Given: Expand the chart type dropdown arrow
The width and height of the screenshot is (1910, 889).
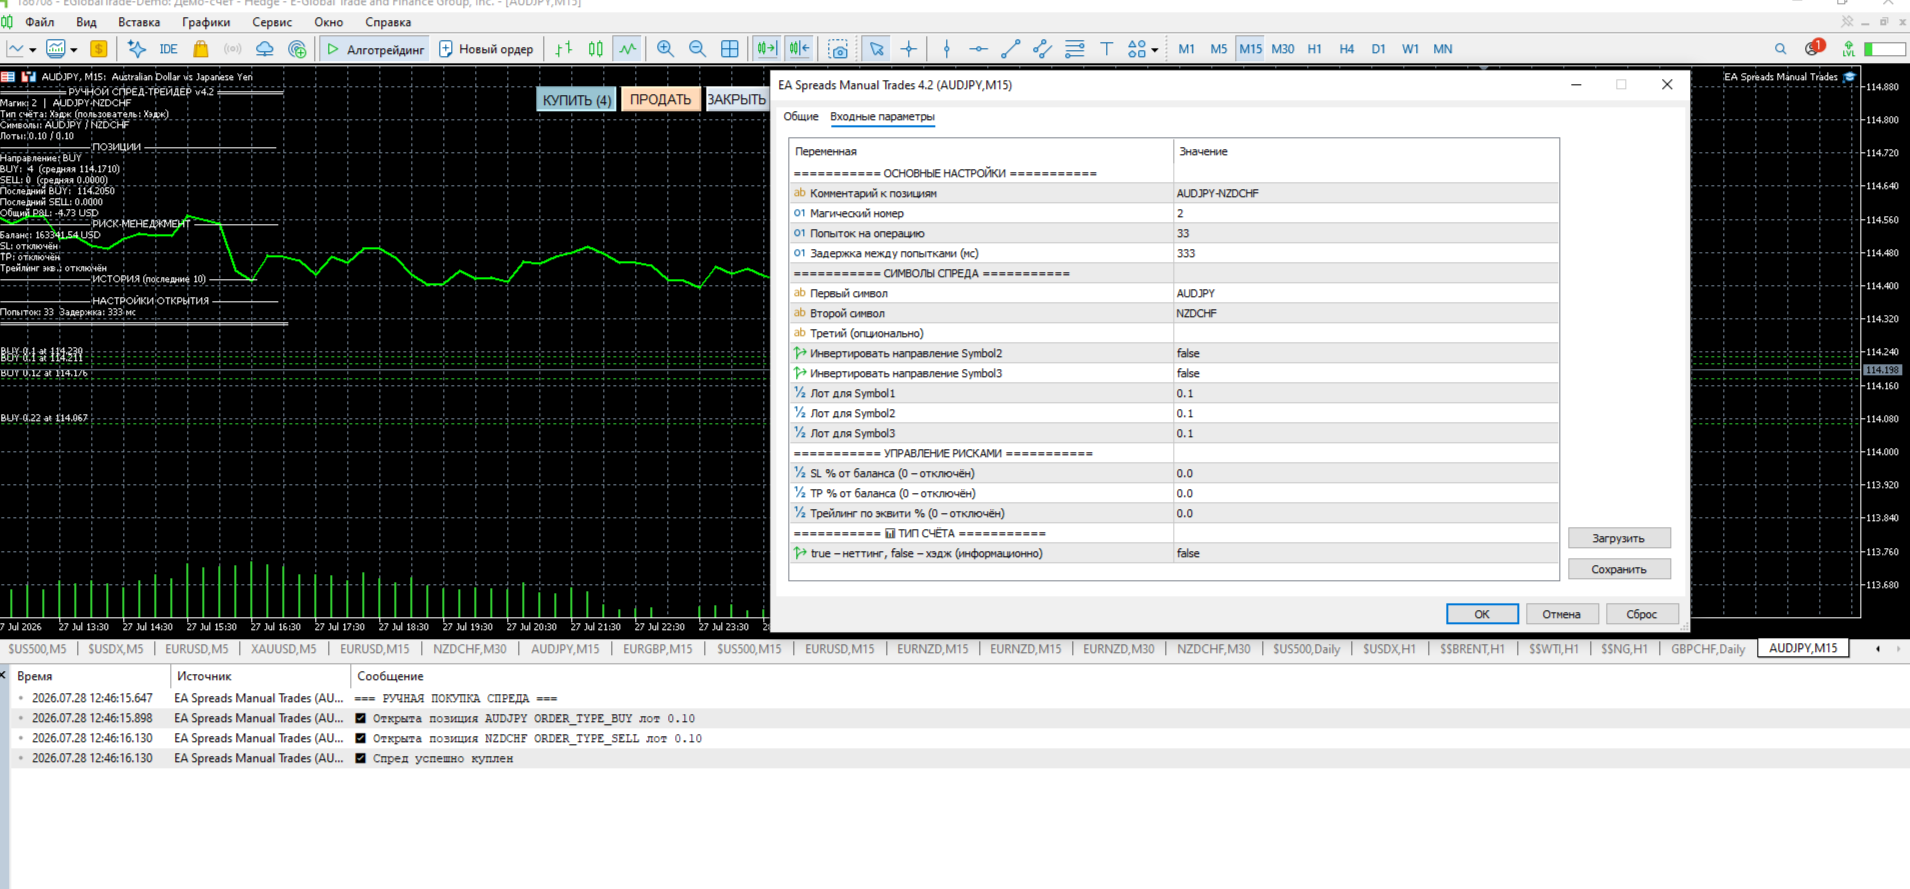Looking at the screenshot, I should 33,50.
